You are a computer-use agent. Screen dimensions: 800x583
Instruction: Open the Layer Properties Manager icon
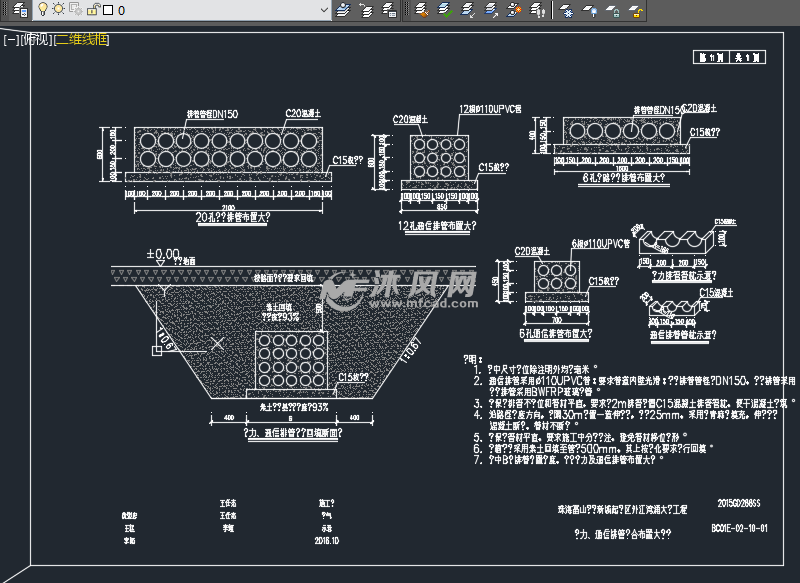pos(20,10)
